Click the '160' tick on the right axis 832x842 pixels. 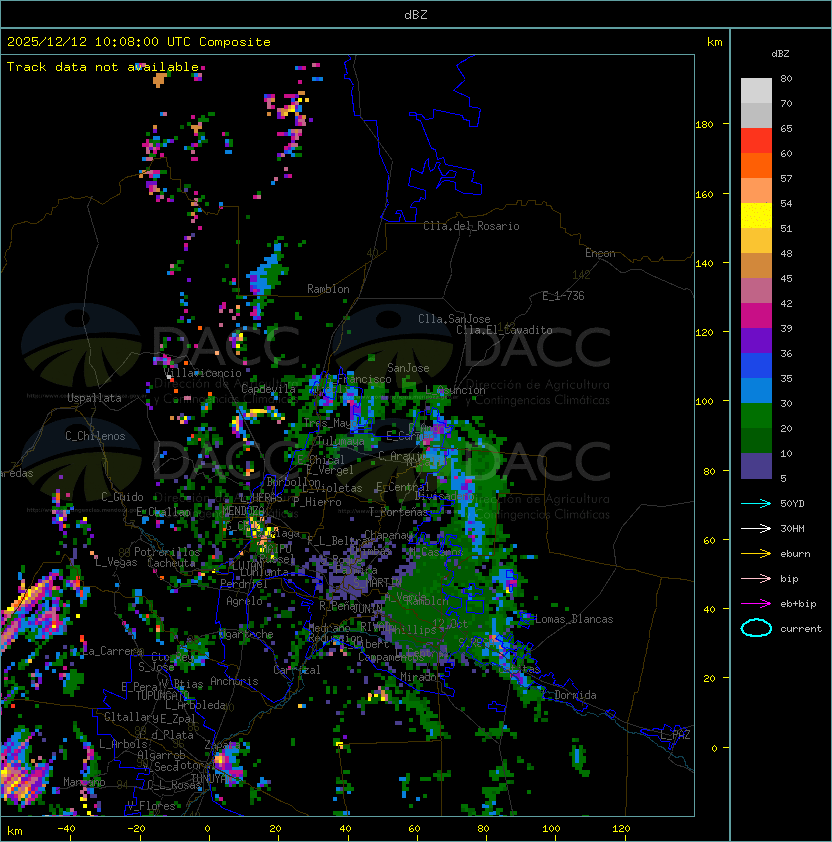(x=704, y=194)
